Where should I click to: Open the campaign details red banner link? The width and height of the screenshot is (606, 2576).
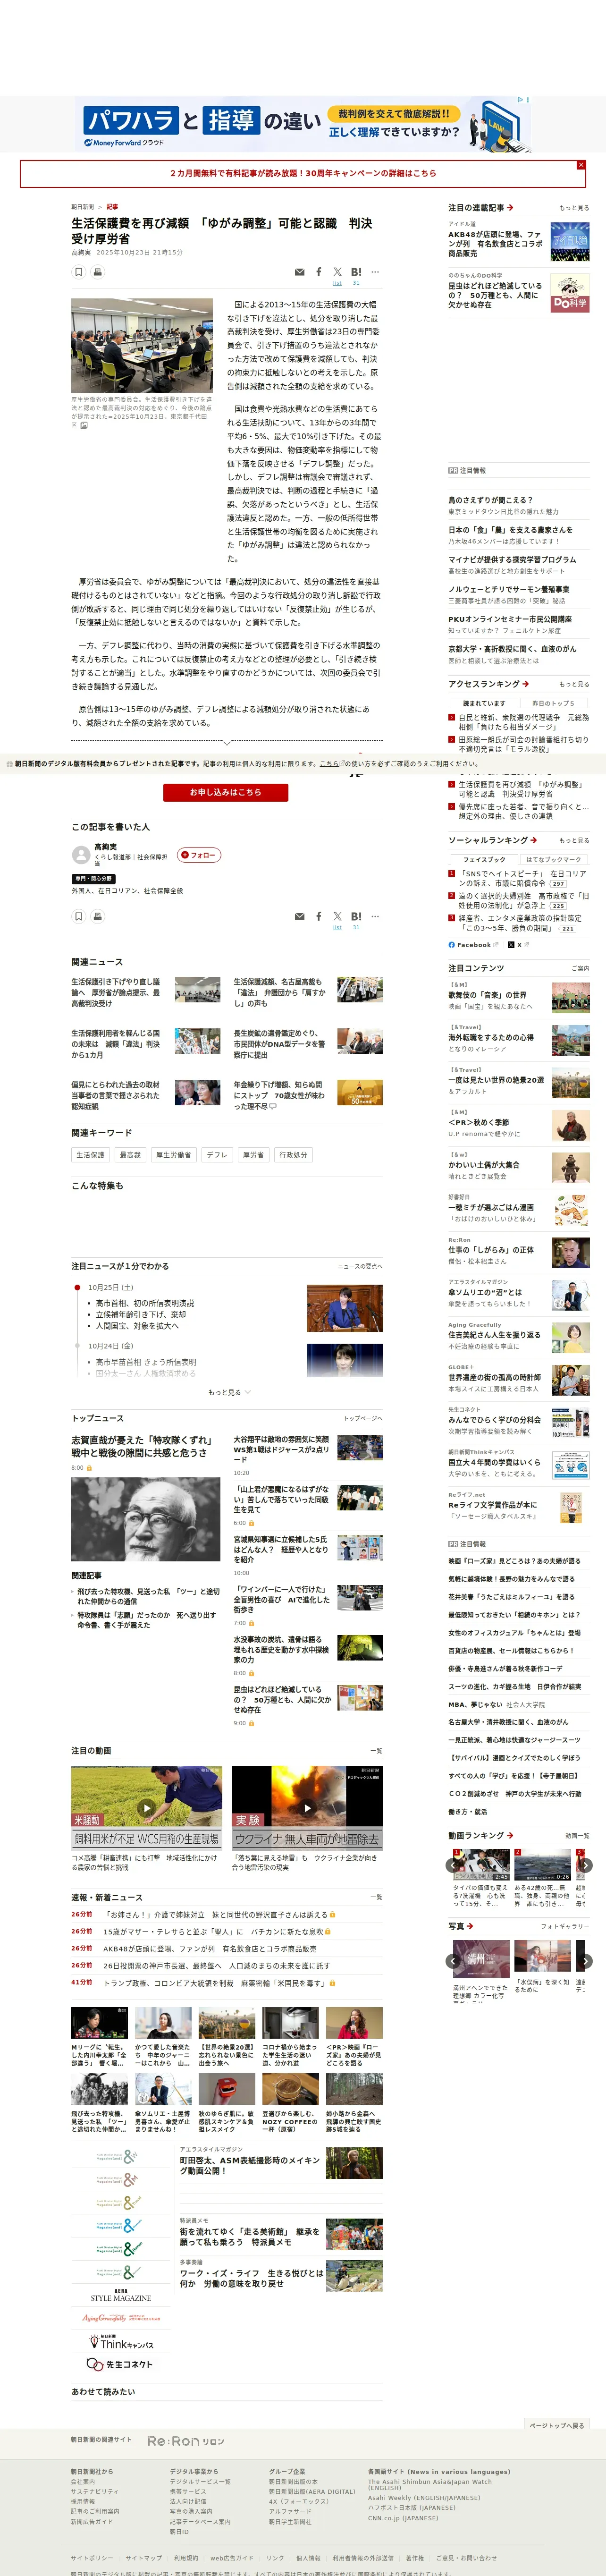[x=303, y=173]
